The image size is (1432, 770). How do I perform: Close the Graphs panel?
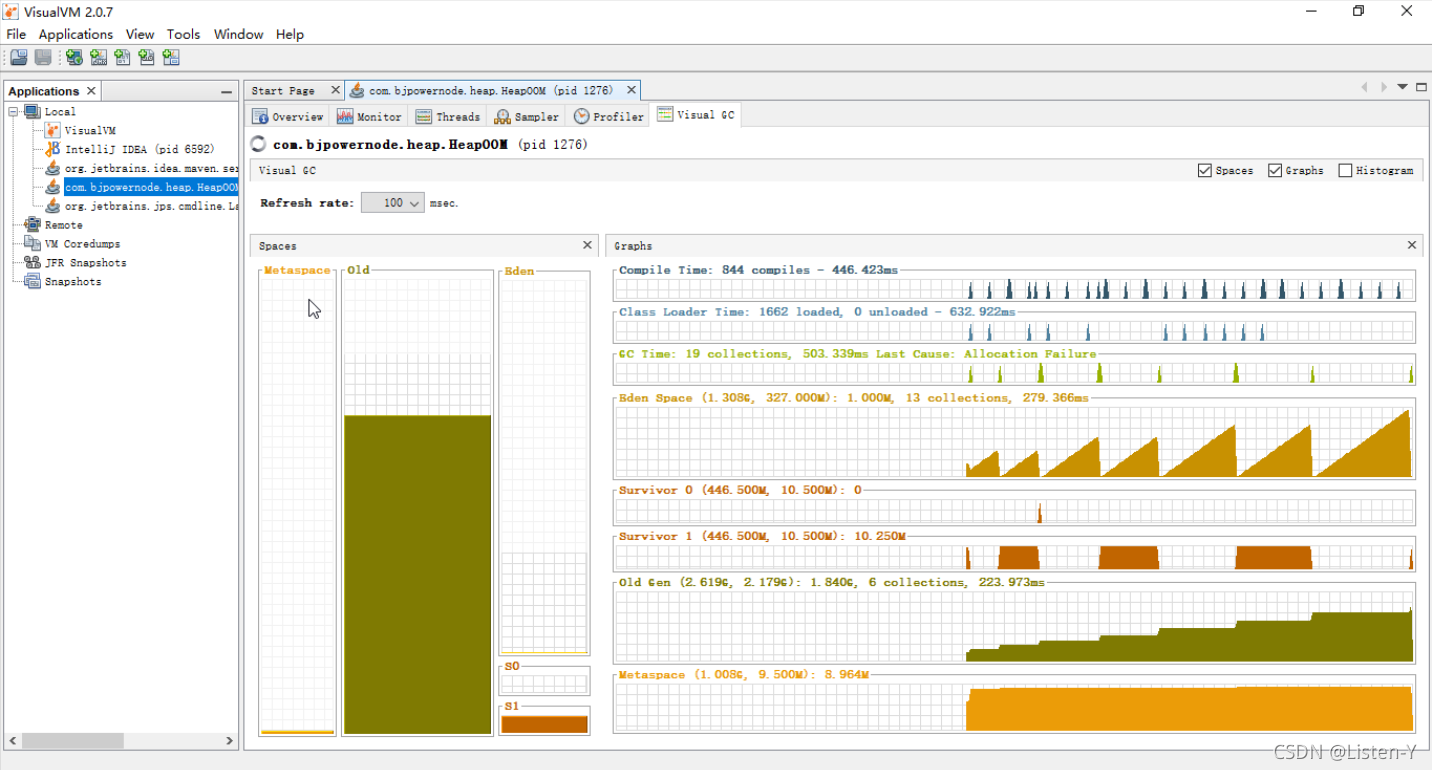(1412, 245)
